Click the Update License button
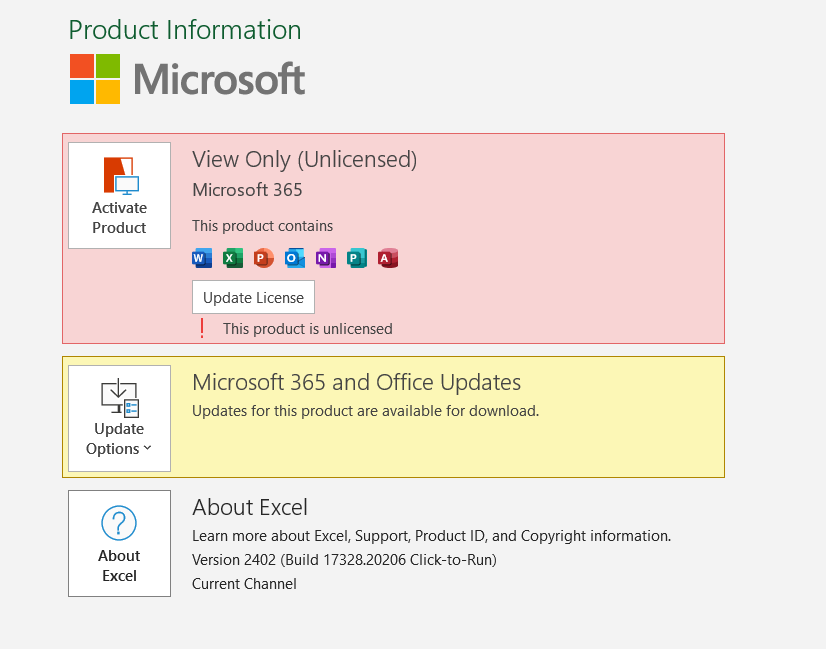Viewport: 826px width, 649px height. (253, 297)
